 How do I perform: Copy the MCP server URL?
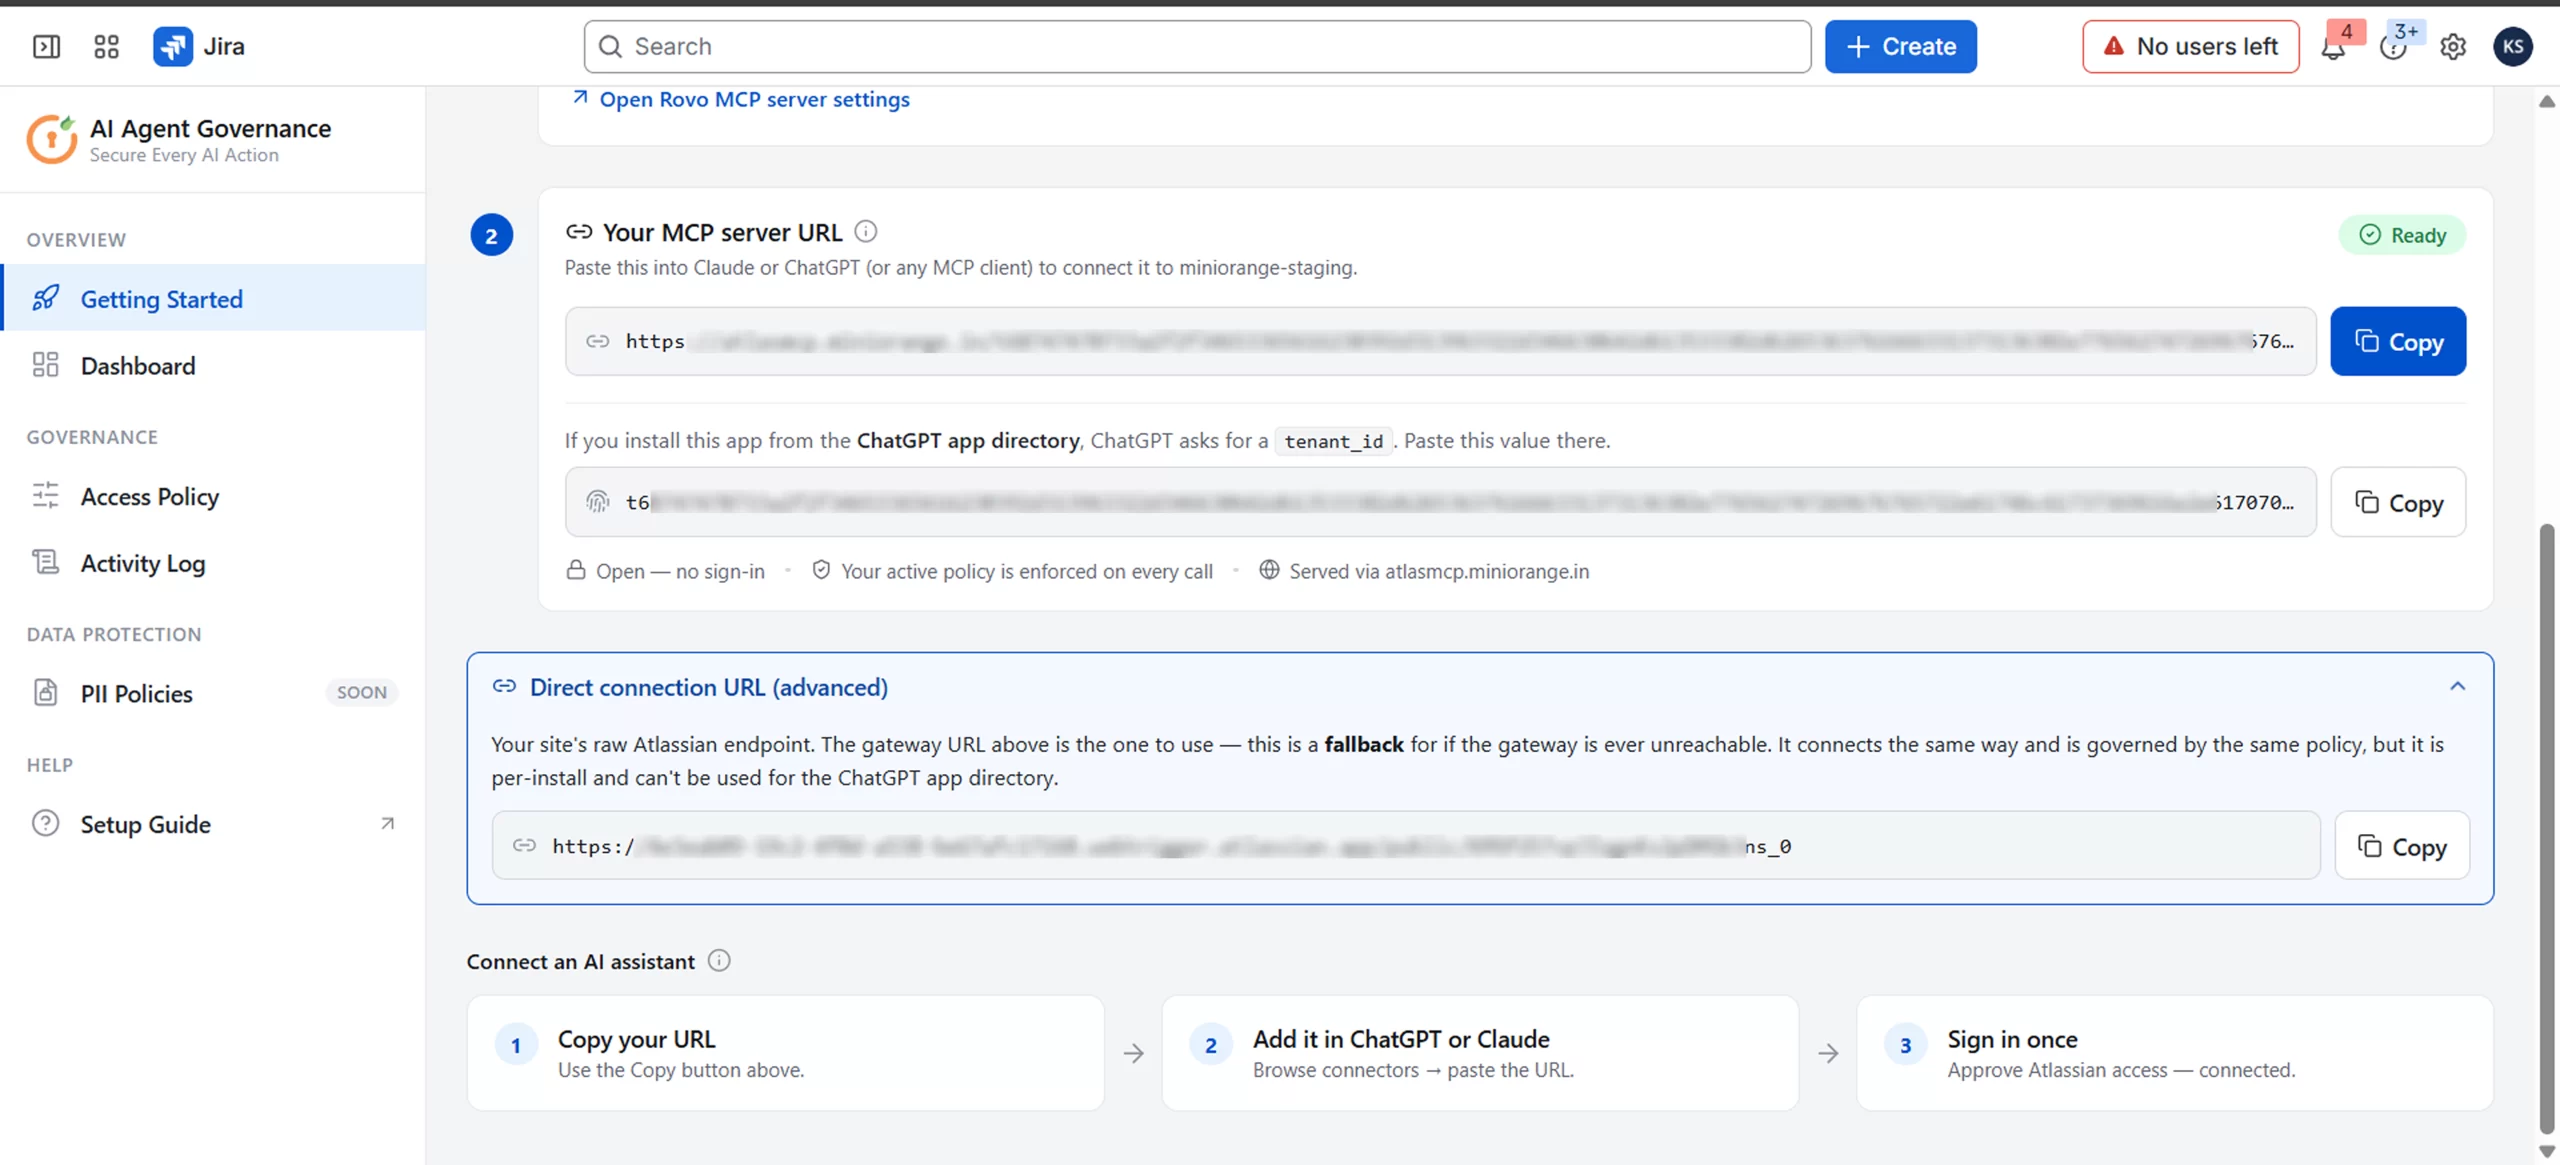(x=2398, y=342)
